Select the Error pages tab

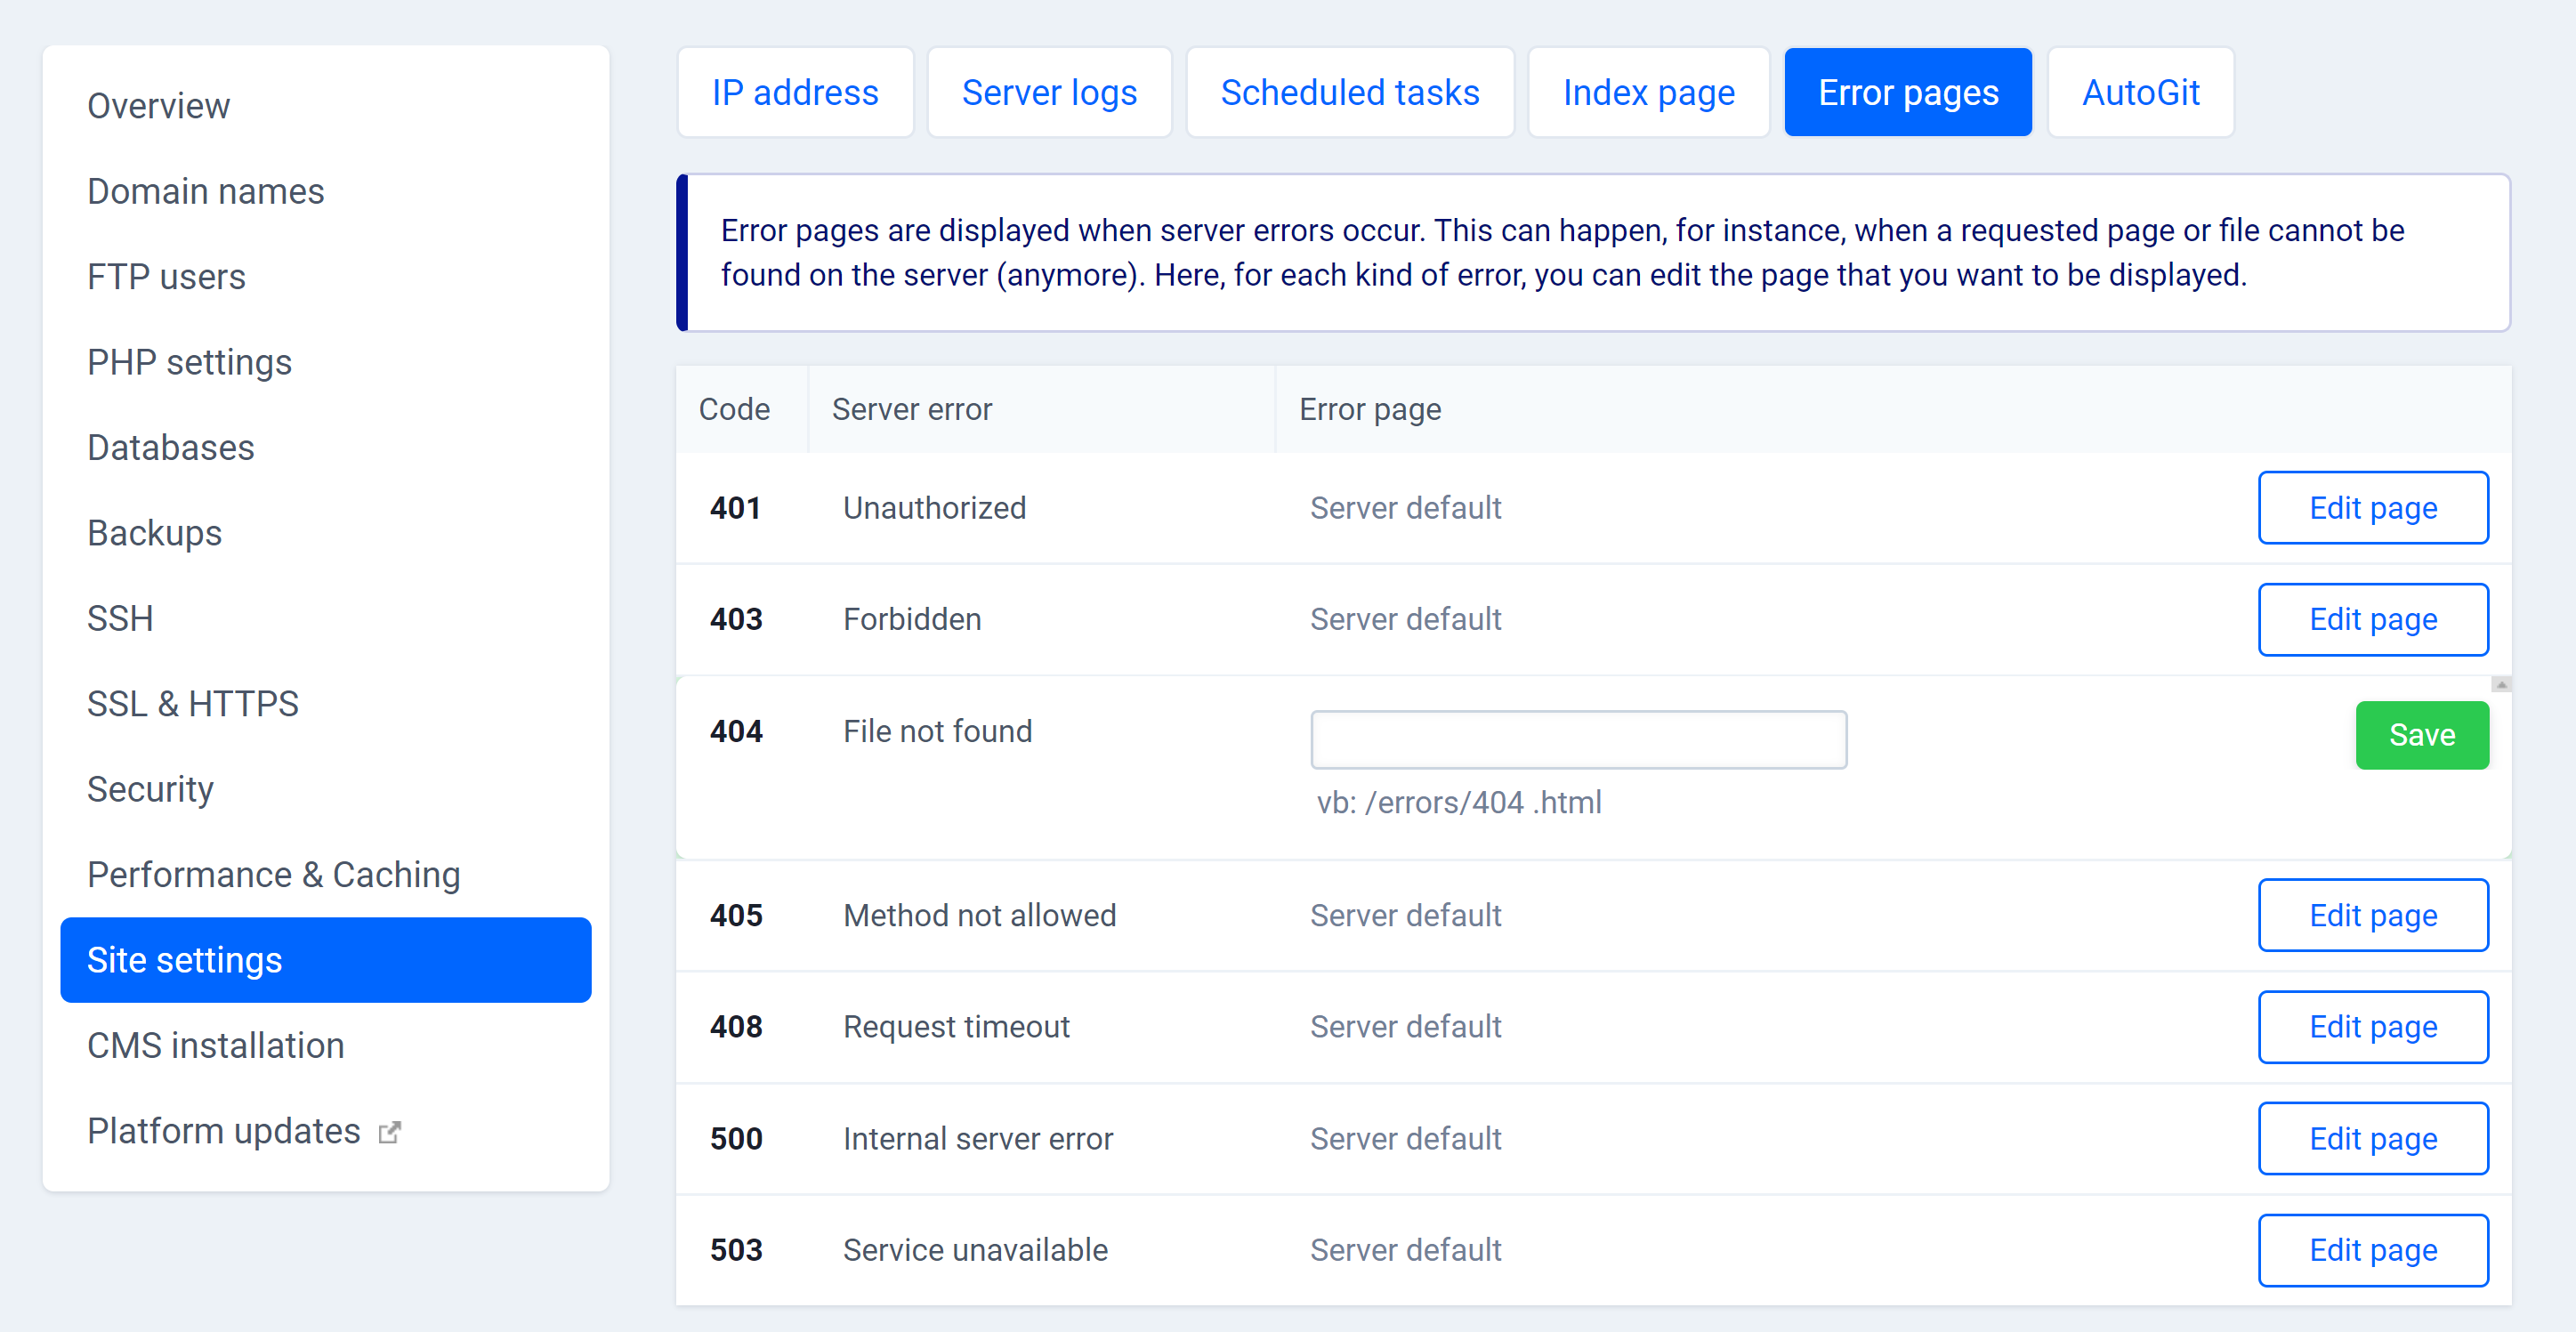point(1907,91)
